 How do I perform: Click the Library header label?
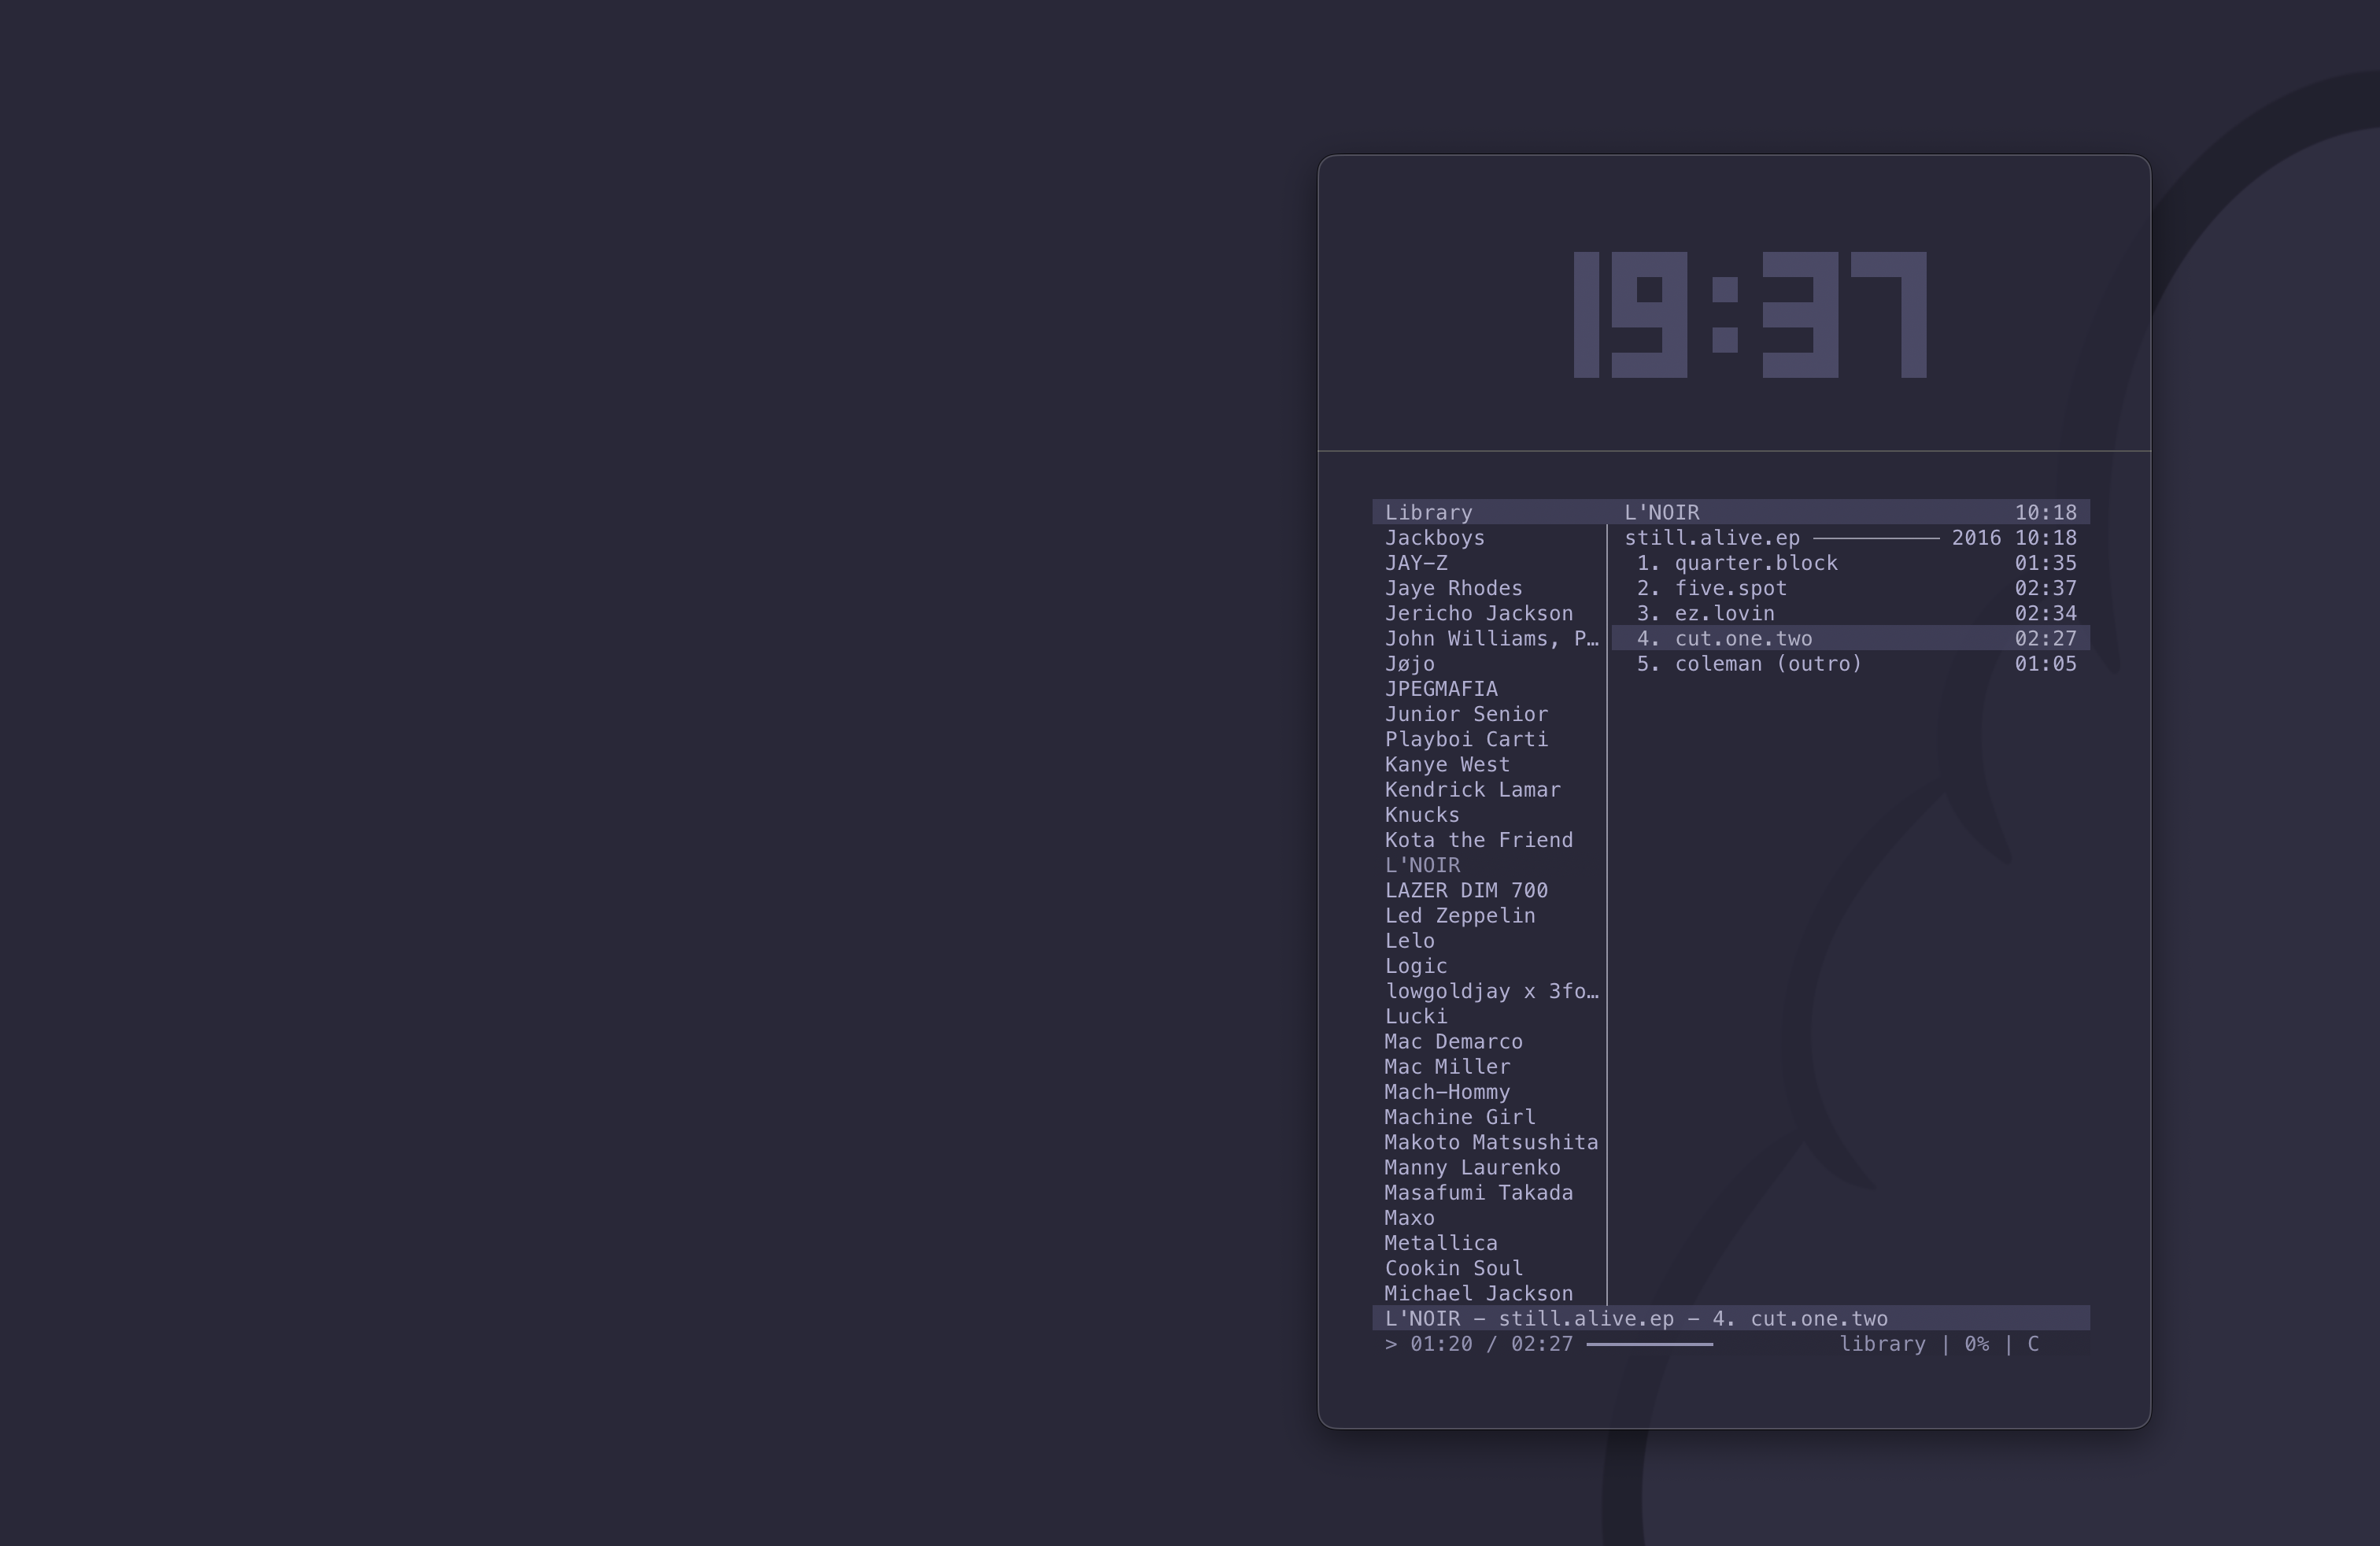[1428, 512]
